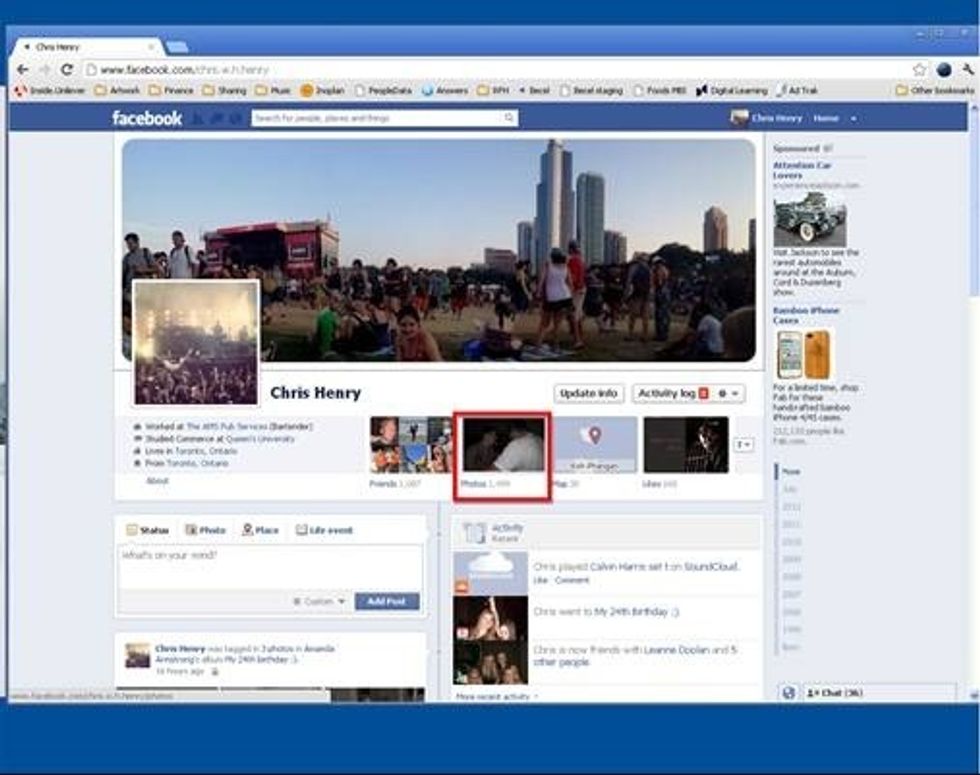Open Chris Henry profile link in header

pyautogui.click(x=766, y=118)
